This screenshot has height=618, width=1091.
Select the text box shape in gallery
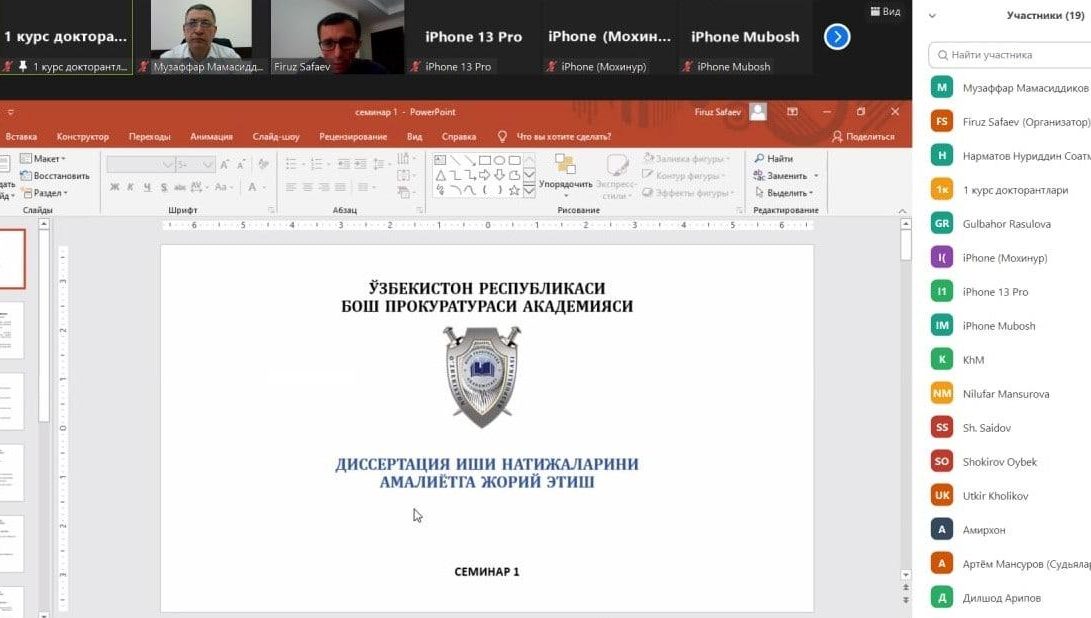point(440,160)
